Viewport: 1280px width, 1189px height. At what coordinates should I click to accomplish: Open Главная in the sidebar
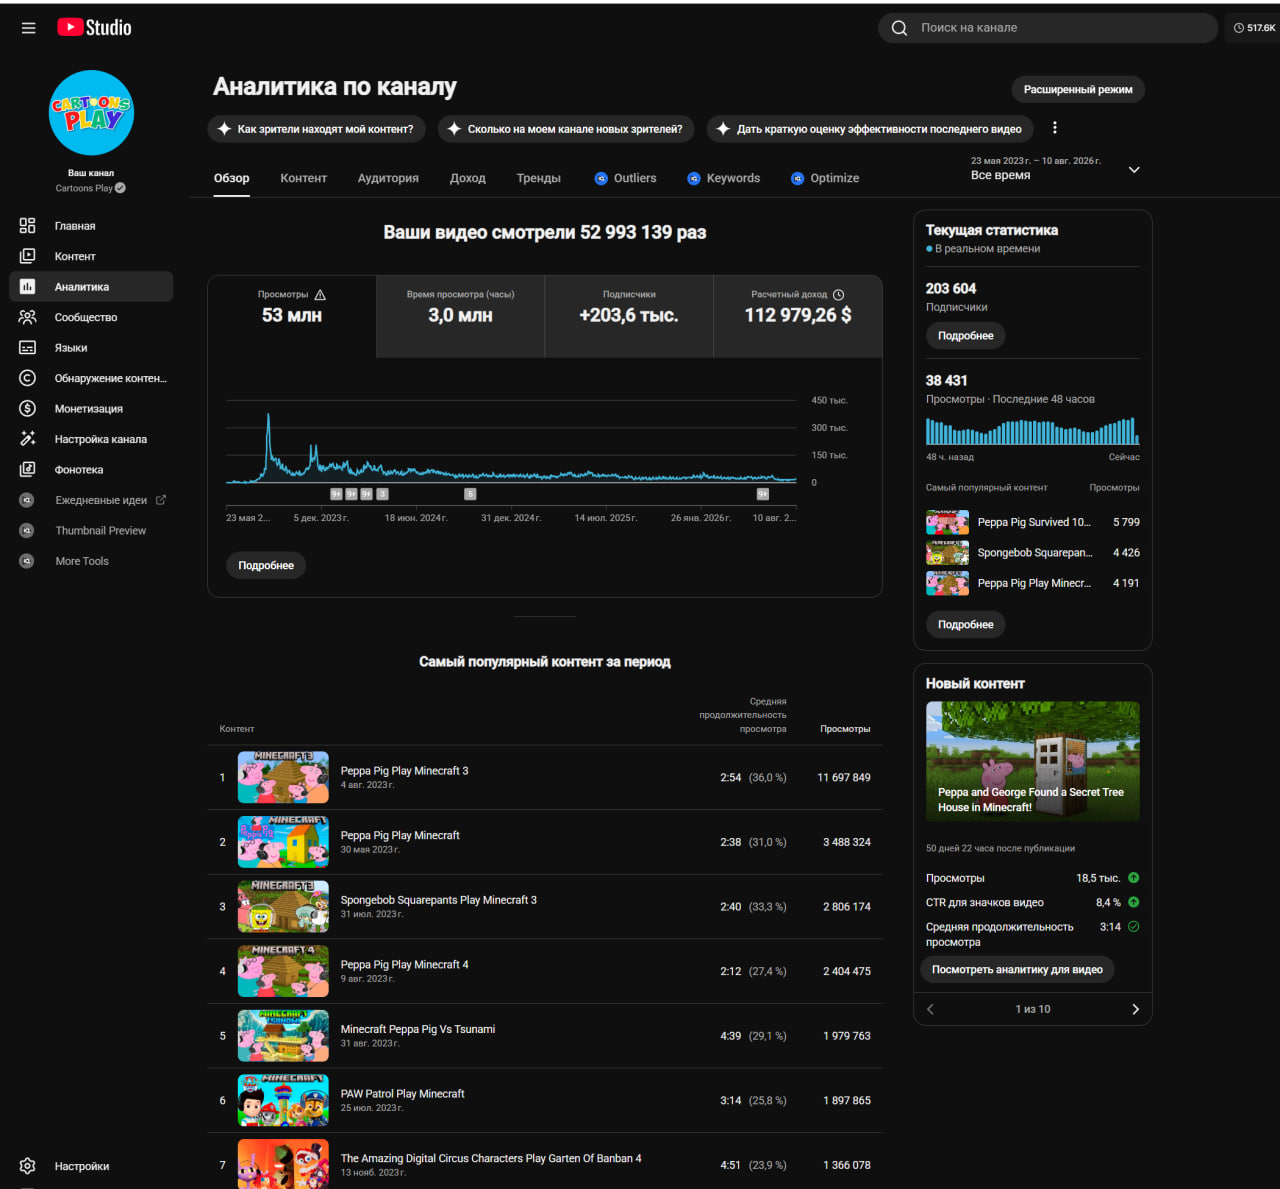(91, 226)
